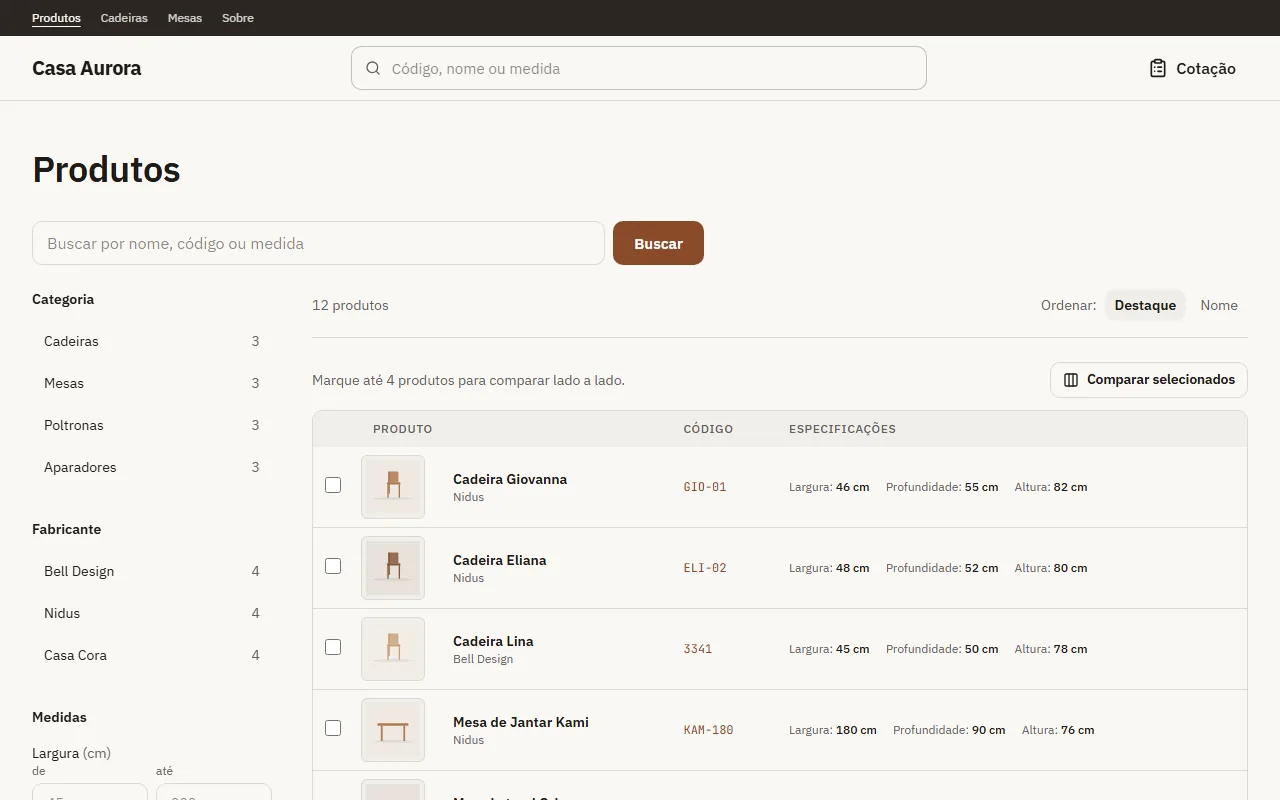This screenshot has width=1280, height=800.
Task: Sort products by Destaque
Action: (x=1145, y=305)
